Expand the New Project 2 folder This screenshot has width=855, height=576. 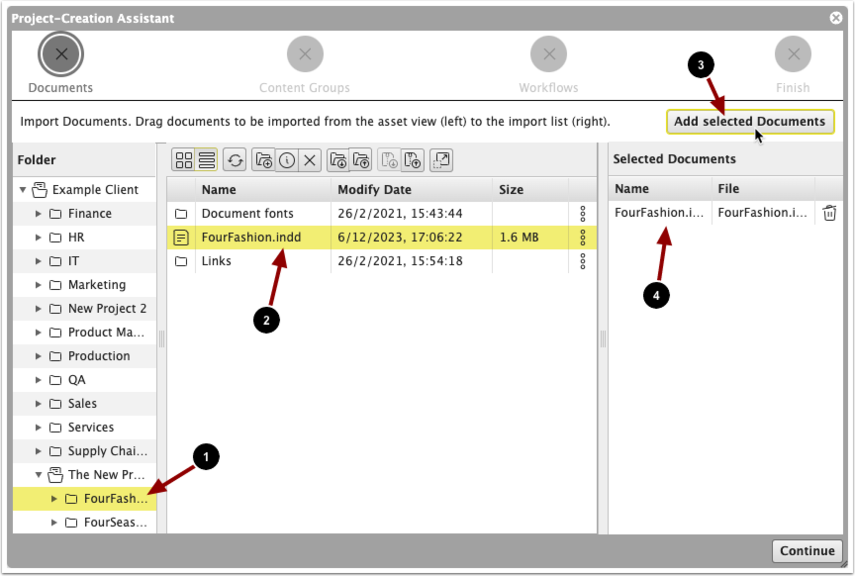click(38, 309)
